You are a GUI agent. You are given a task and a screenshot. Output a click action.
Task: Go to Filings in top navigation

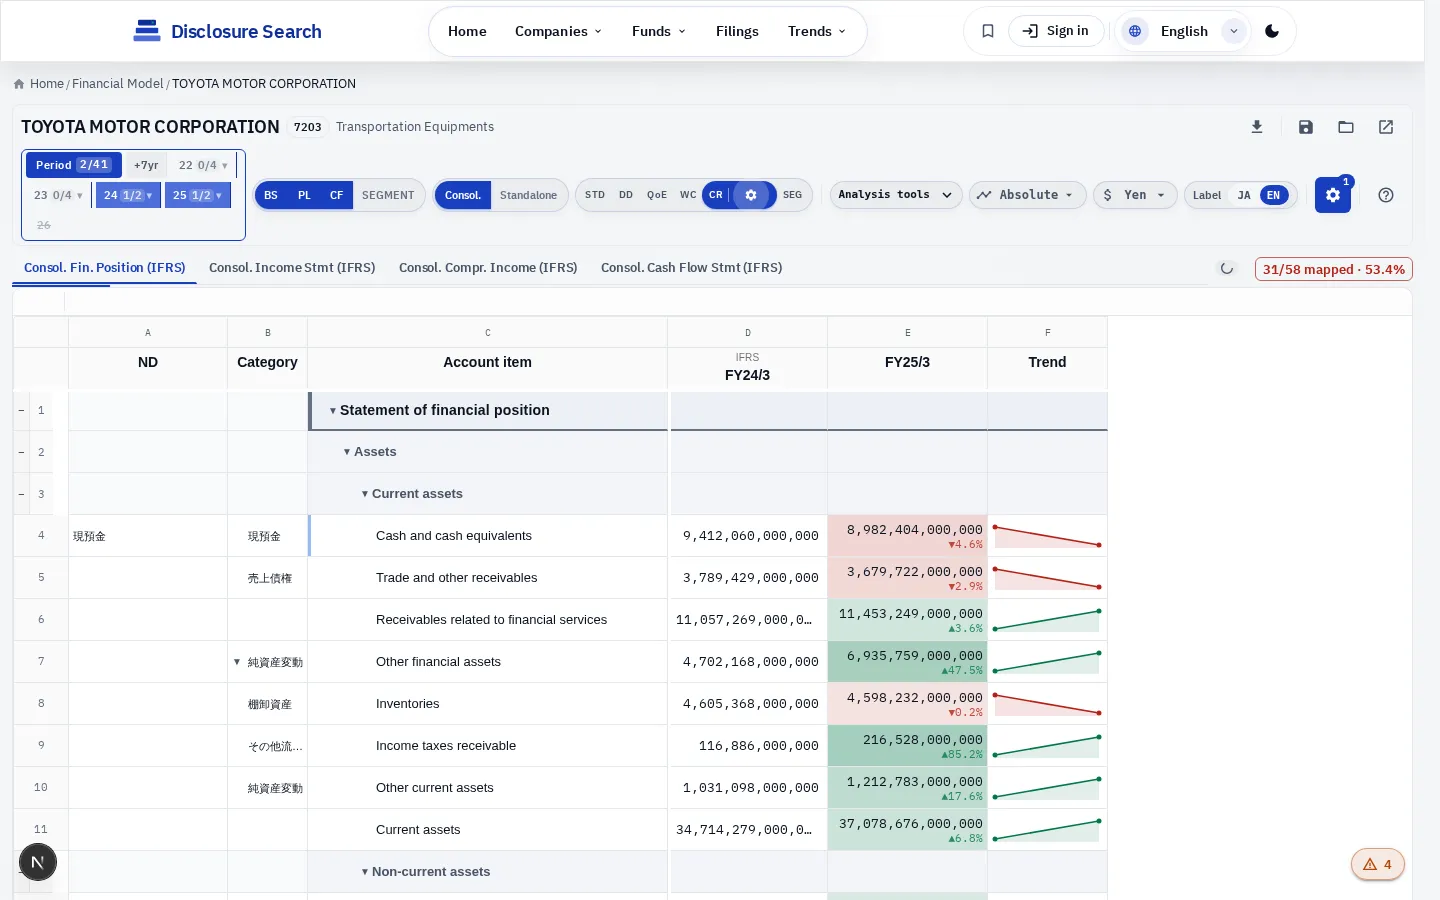pyautogui.click(x=737, y=31)
